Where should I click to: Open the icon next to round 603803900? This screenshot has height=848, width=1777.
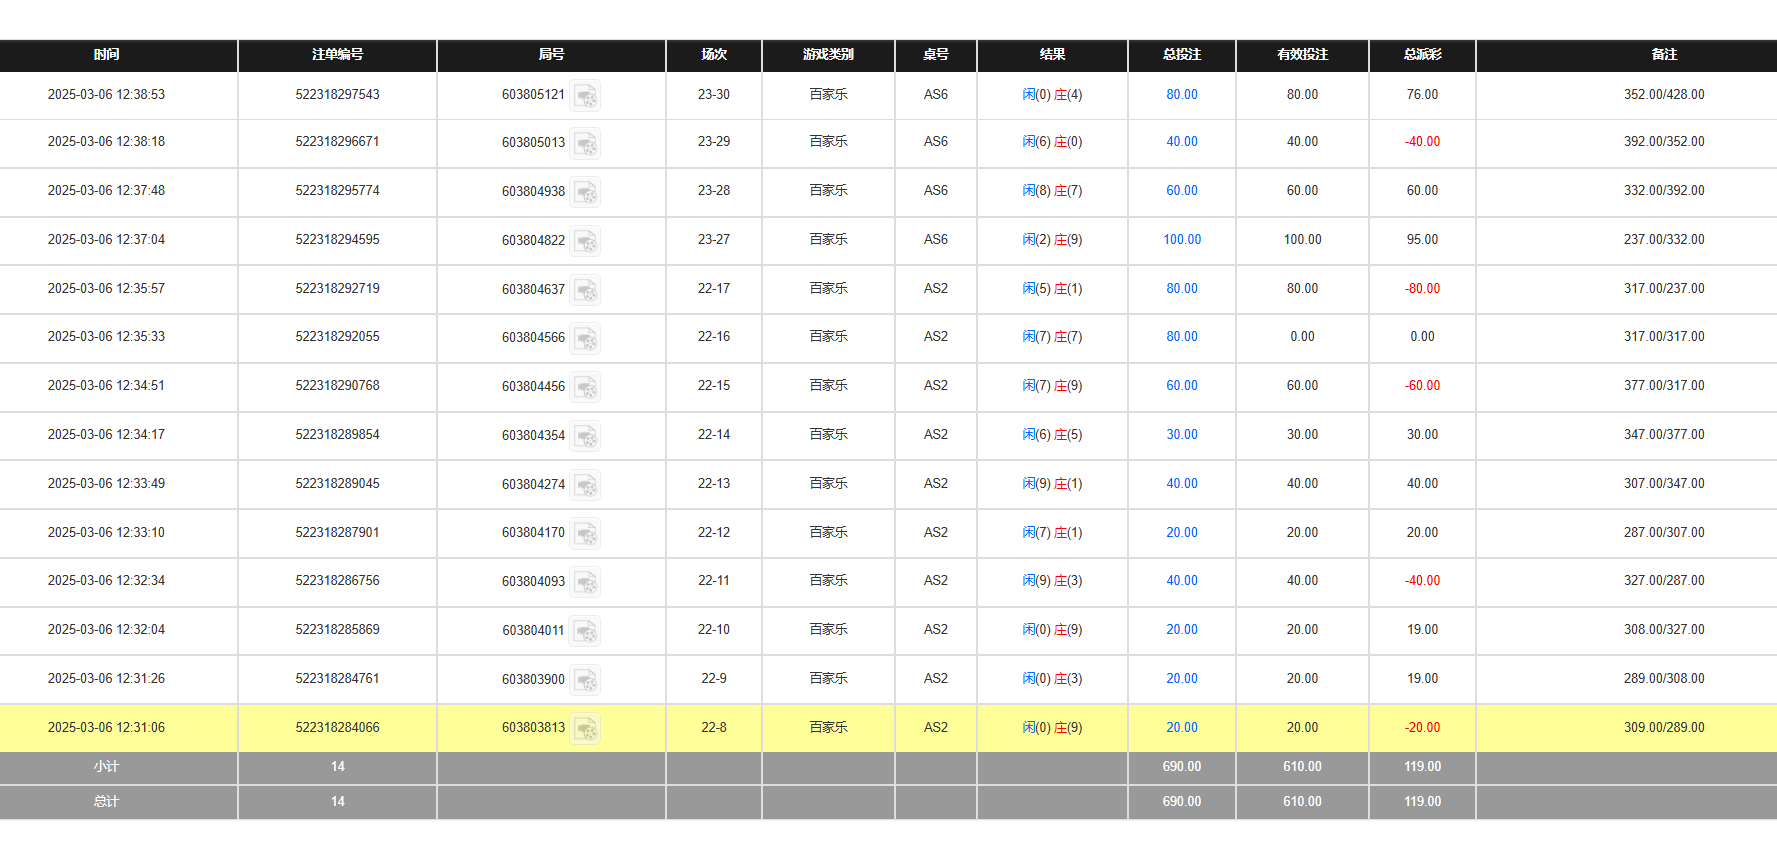tap(586, 680)
